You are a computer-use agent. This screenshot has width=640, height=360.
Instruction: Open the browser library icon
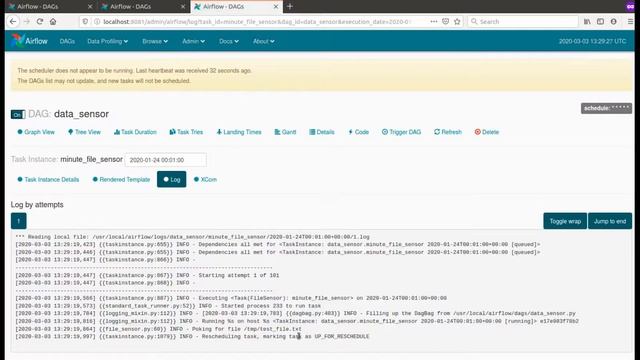point(587,22)
